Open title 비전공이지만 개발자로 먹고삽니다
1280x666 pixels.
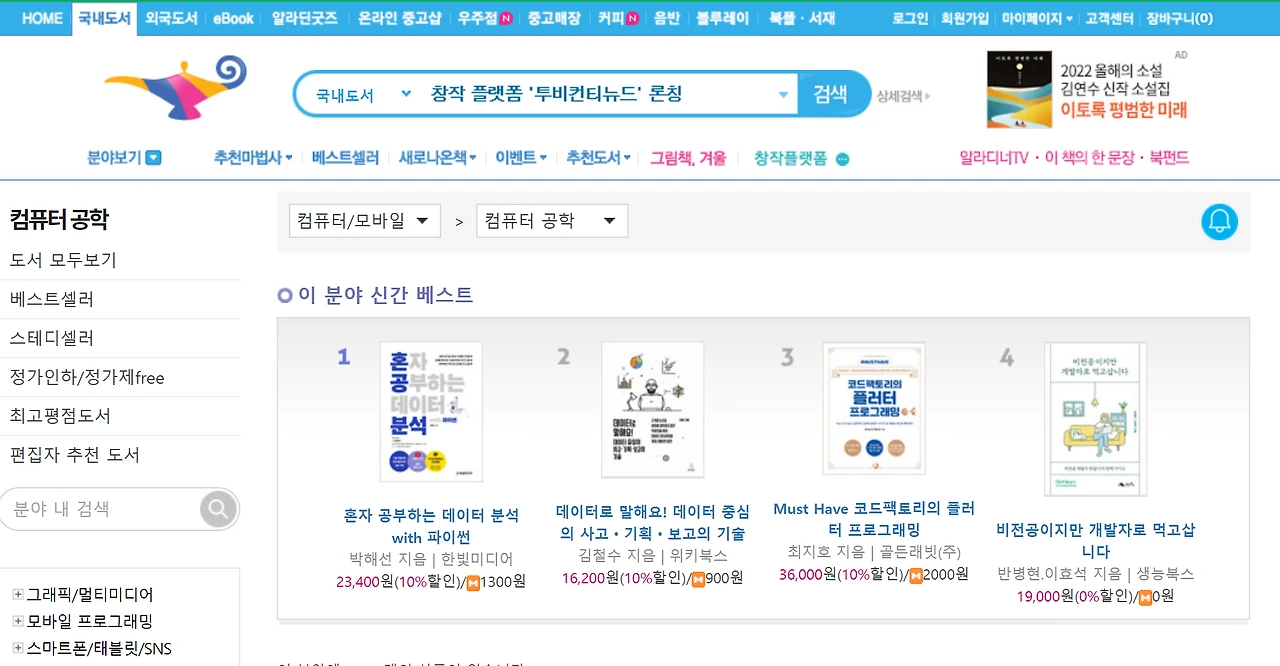tap(1096, 540)
